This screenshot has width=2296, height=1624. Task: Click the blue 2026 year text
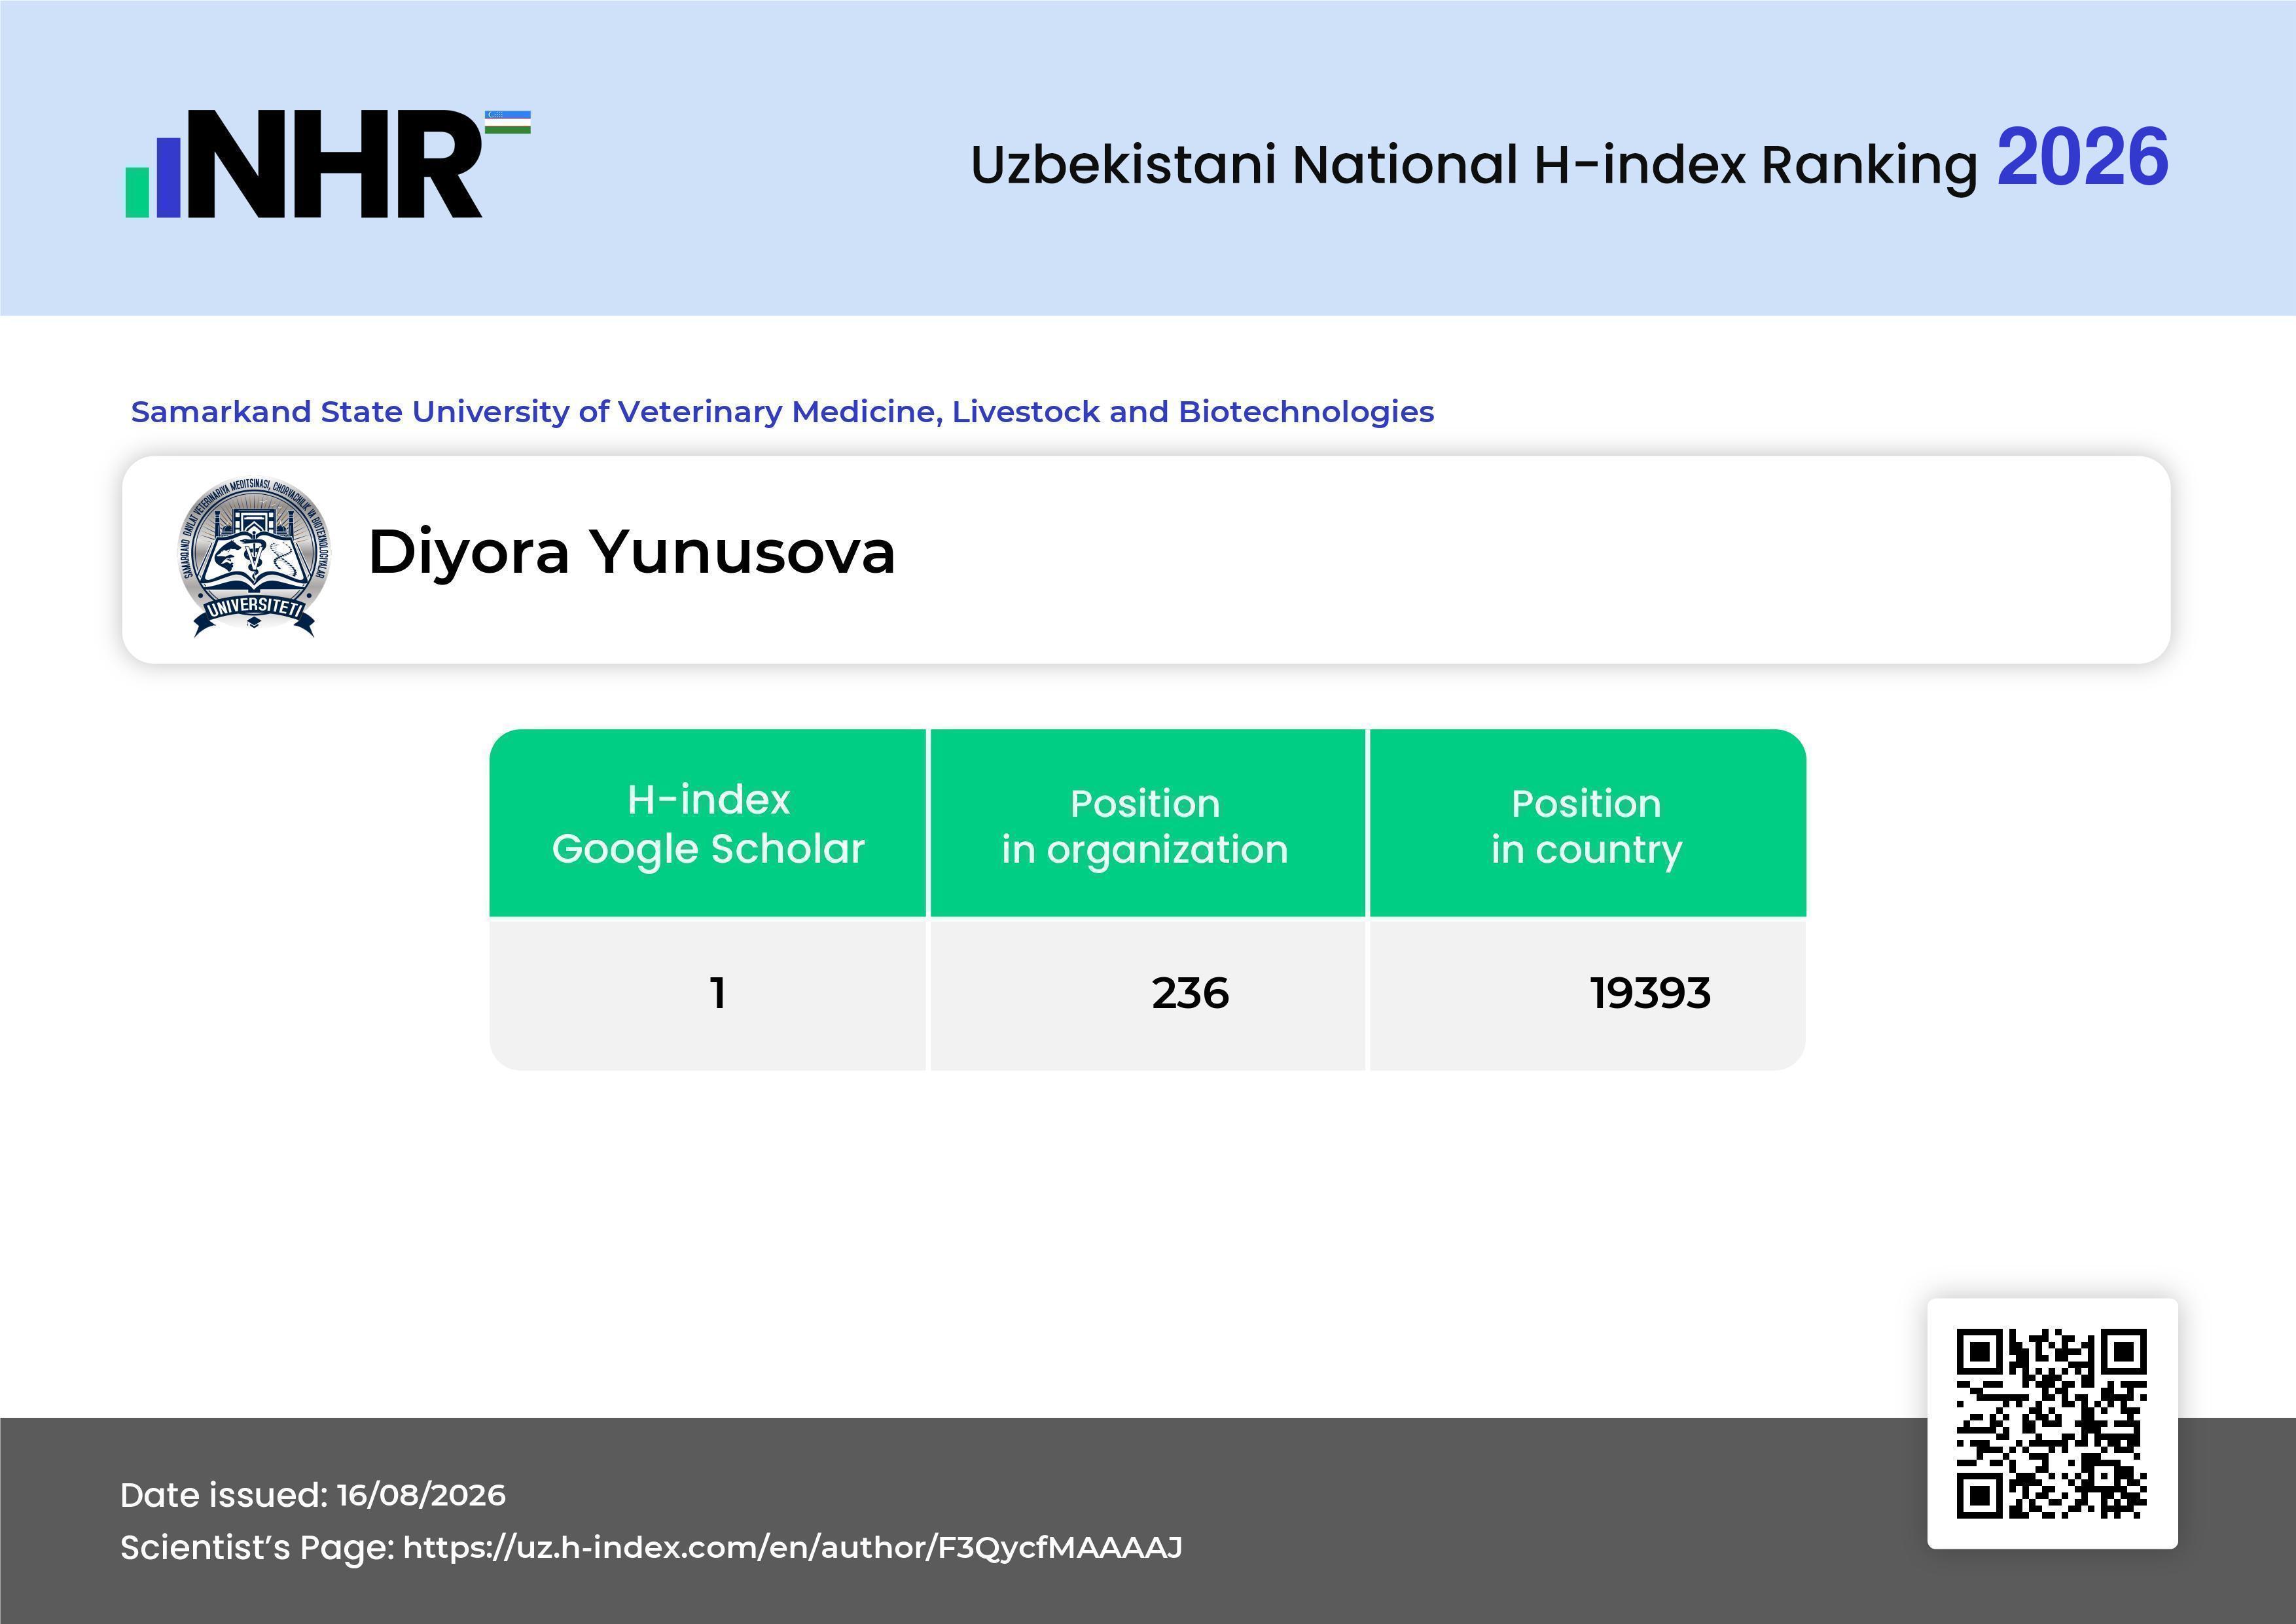click(x=2082, y=158)
